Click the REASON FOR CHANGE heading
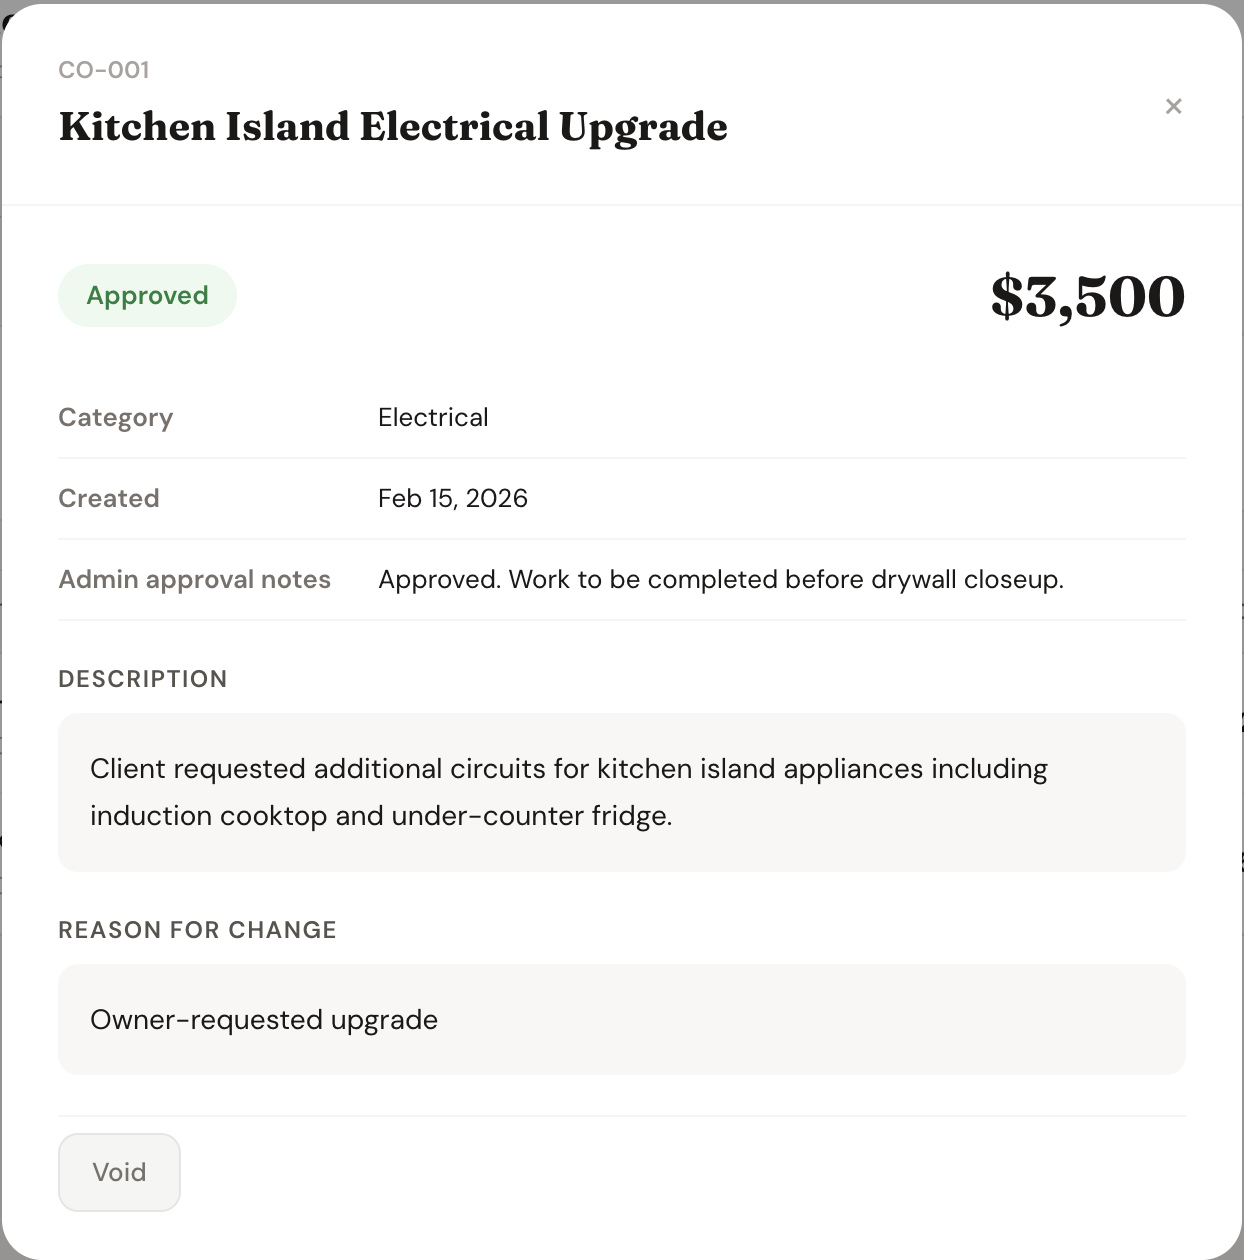Viewport: 1244px width, 1260px height. tap(197, 930)
